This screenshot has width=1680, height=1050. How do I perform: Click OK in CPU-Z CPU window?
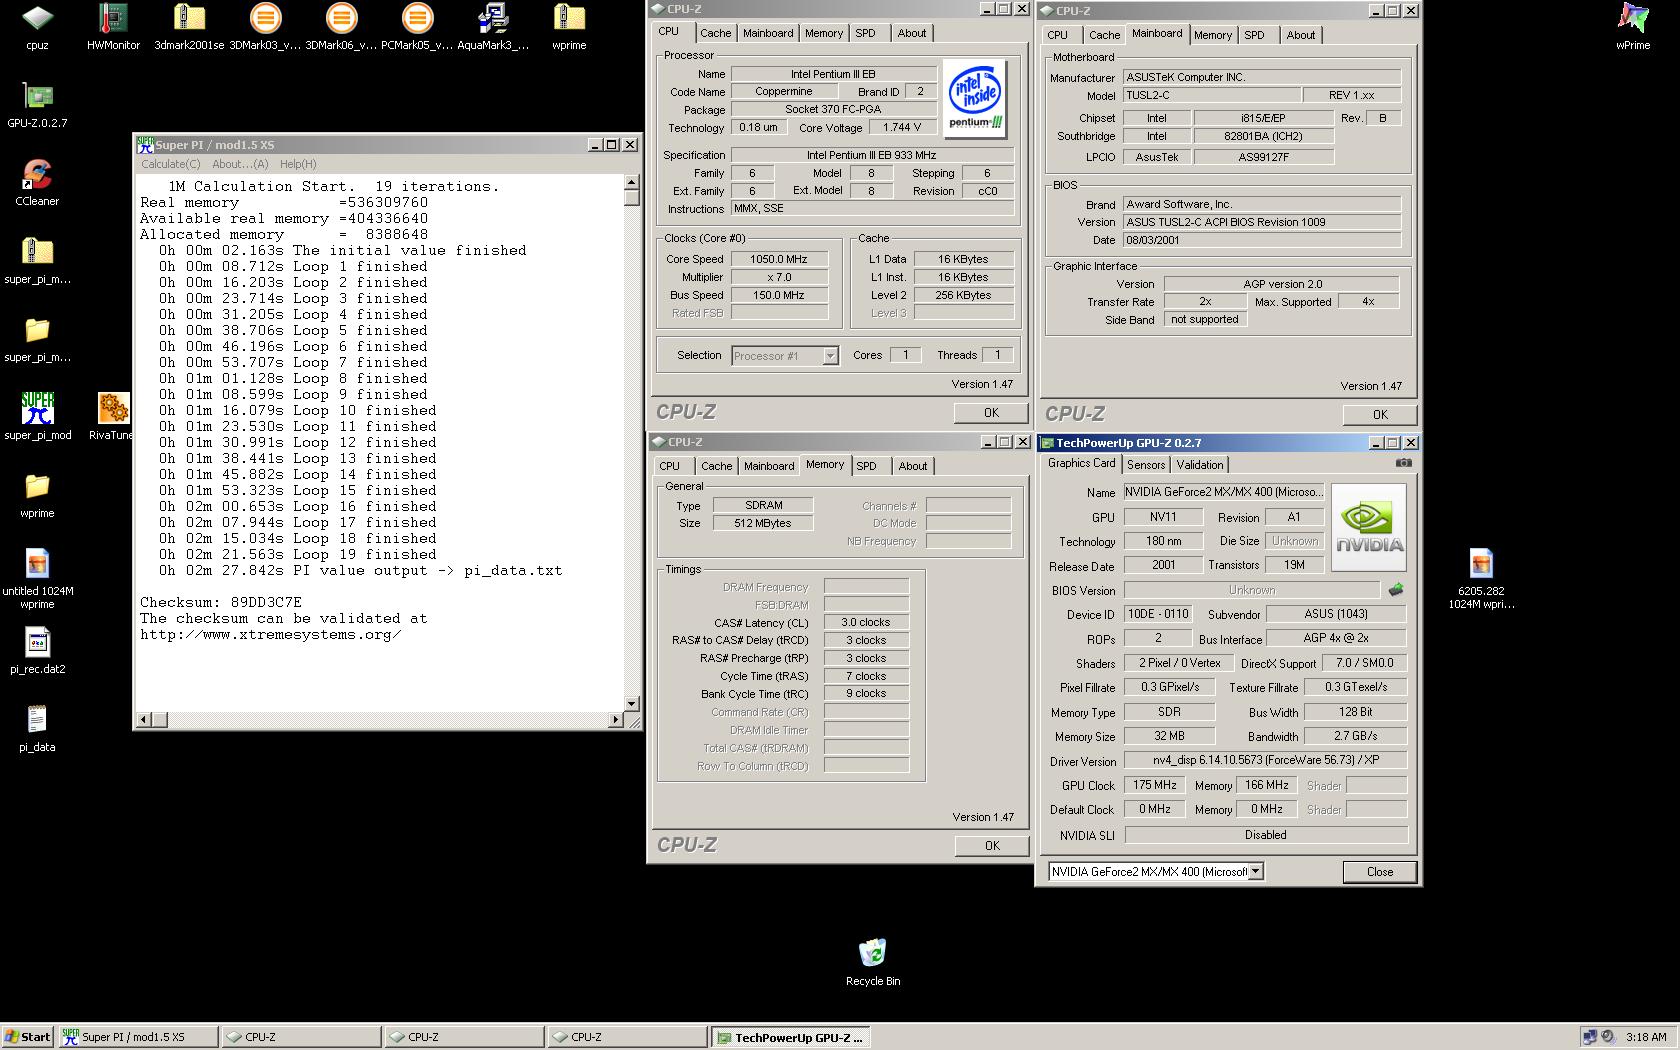pos(991,413)
